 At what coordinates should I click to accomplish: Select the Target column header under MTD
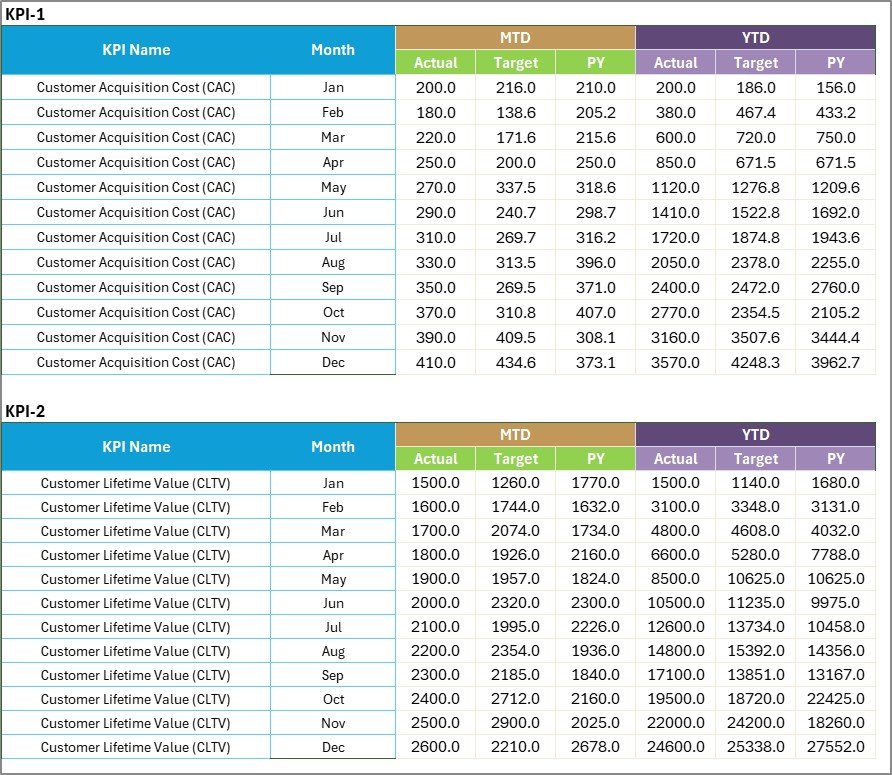click(516, 62)
